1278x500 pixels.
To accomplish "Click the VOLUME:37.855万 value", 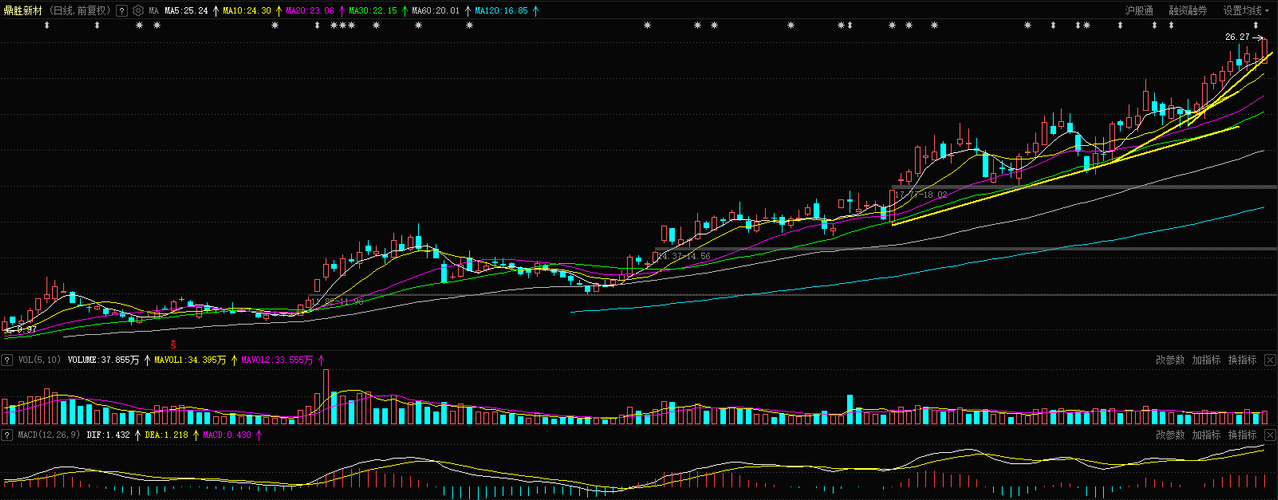I will [x=103, y=359].
